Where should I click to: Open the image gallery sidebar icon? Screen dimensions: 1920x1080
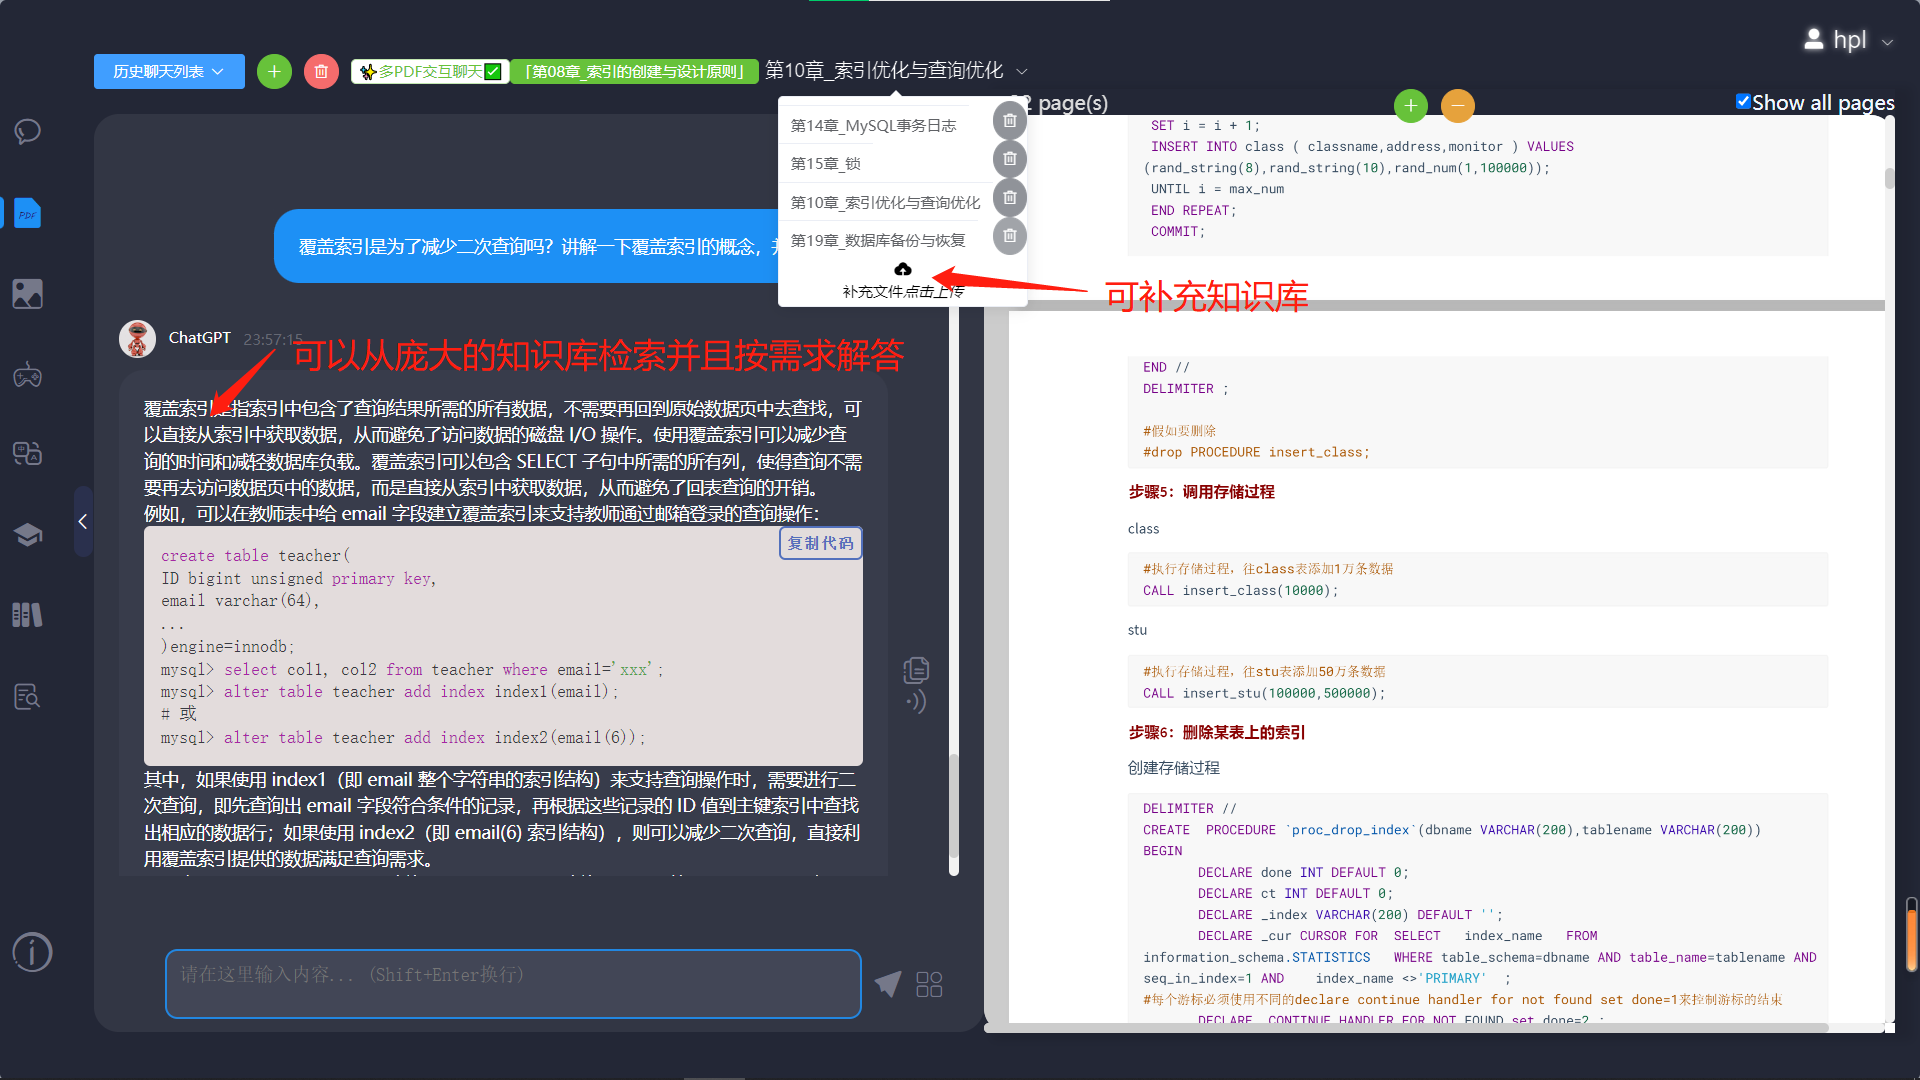click(28, 294)
